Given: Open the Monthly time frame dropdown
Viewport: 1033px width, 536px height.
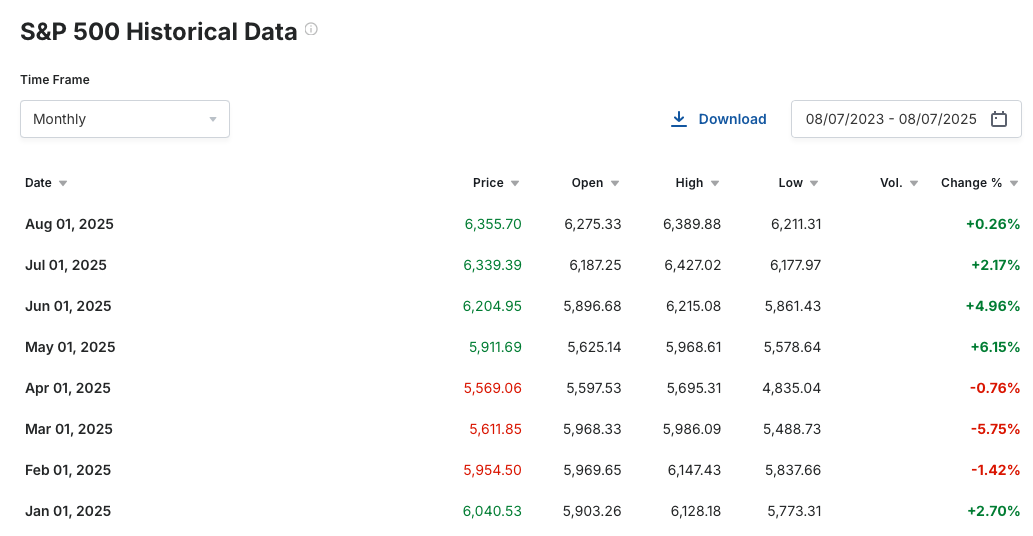Looking at the screenshot, I should (125, 119).
